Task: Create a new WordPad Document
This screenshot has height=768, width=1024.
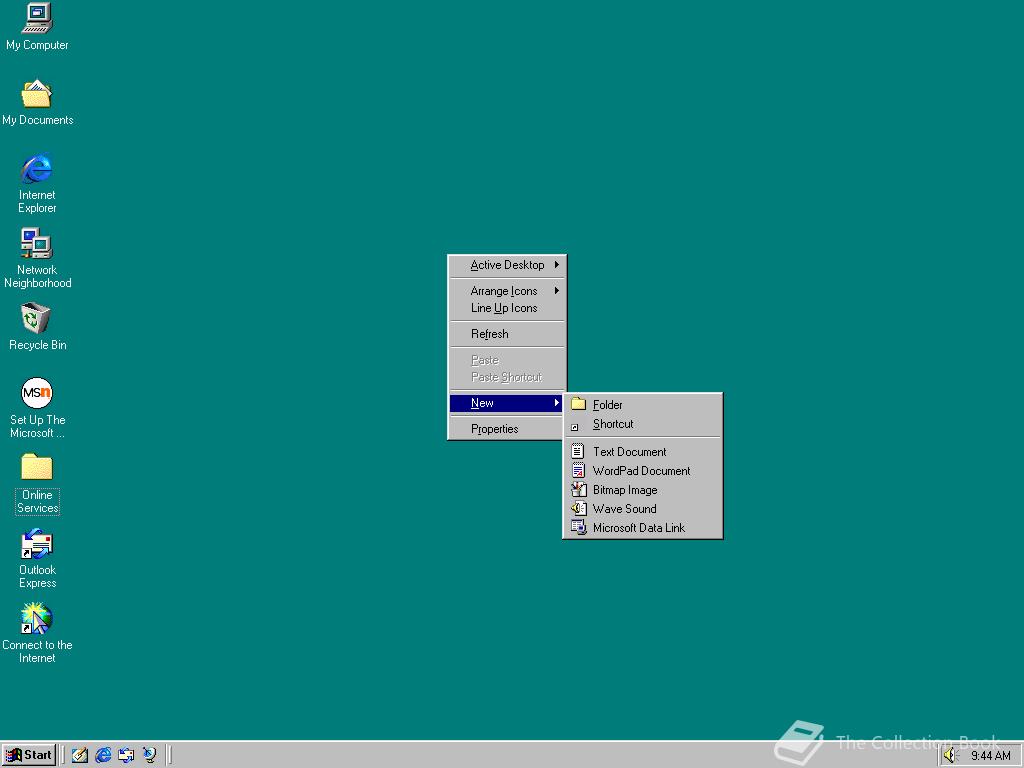Action: [x=643, y=470]
